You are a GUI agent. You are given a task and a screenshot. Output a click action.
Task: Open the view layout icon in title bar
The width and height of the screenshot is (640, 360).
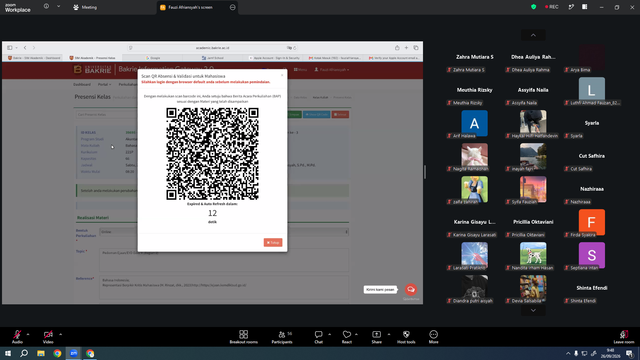click(x=585, y=7)
